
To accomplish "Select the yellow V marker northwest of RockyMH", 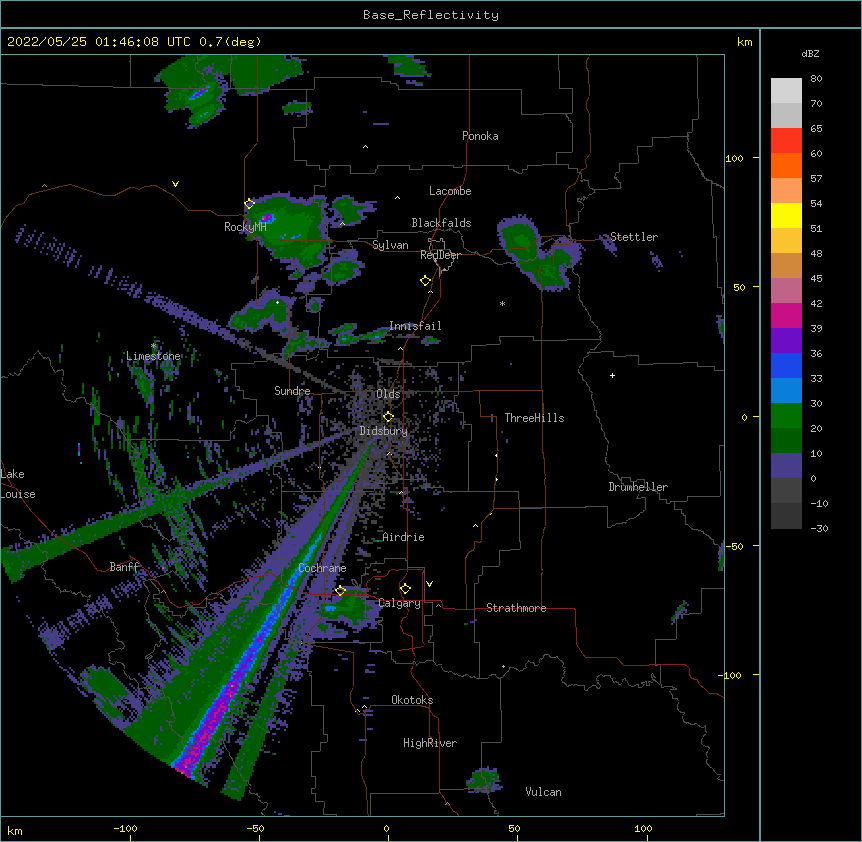I will coord(175,184).
